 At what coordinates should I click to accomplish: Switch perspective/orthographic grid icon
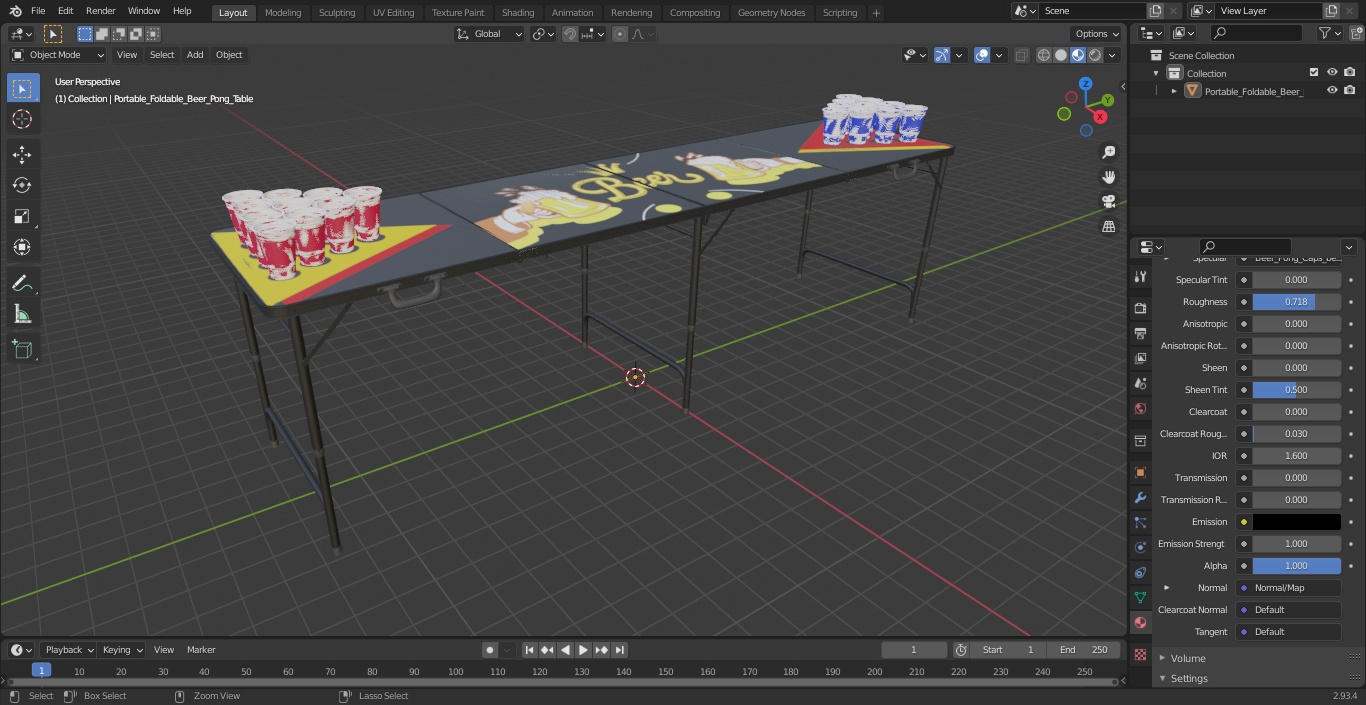(1109, 226)
